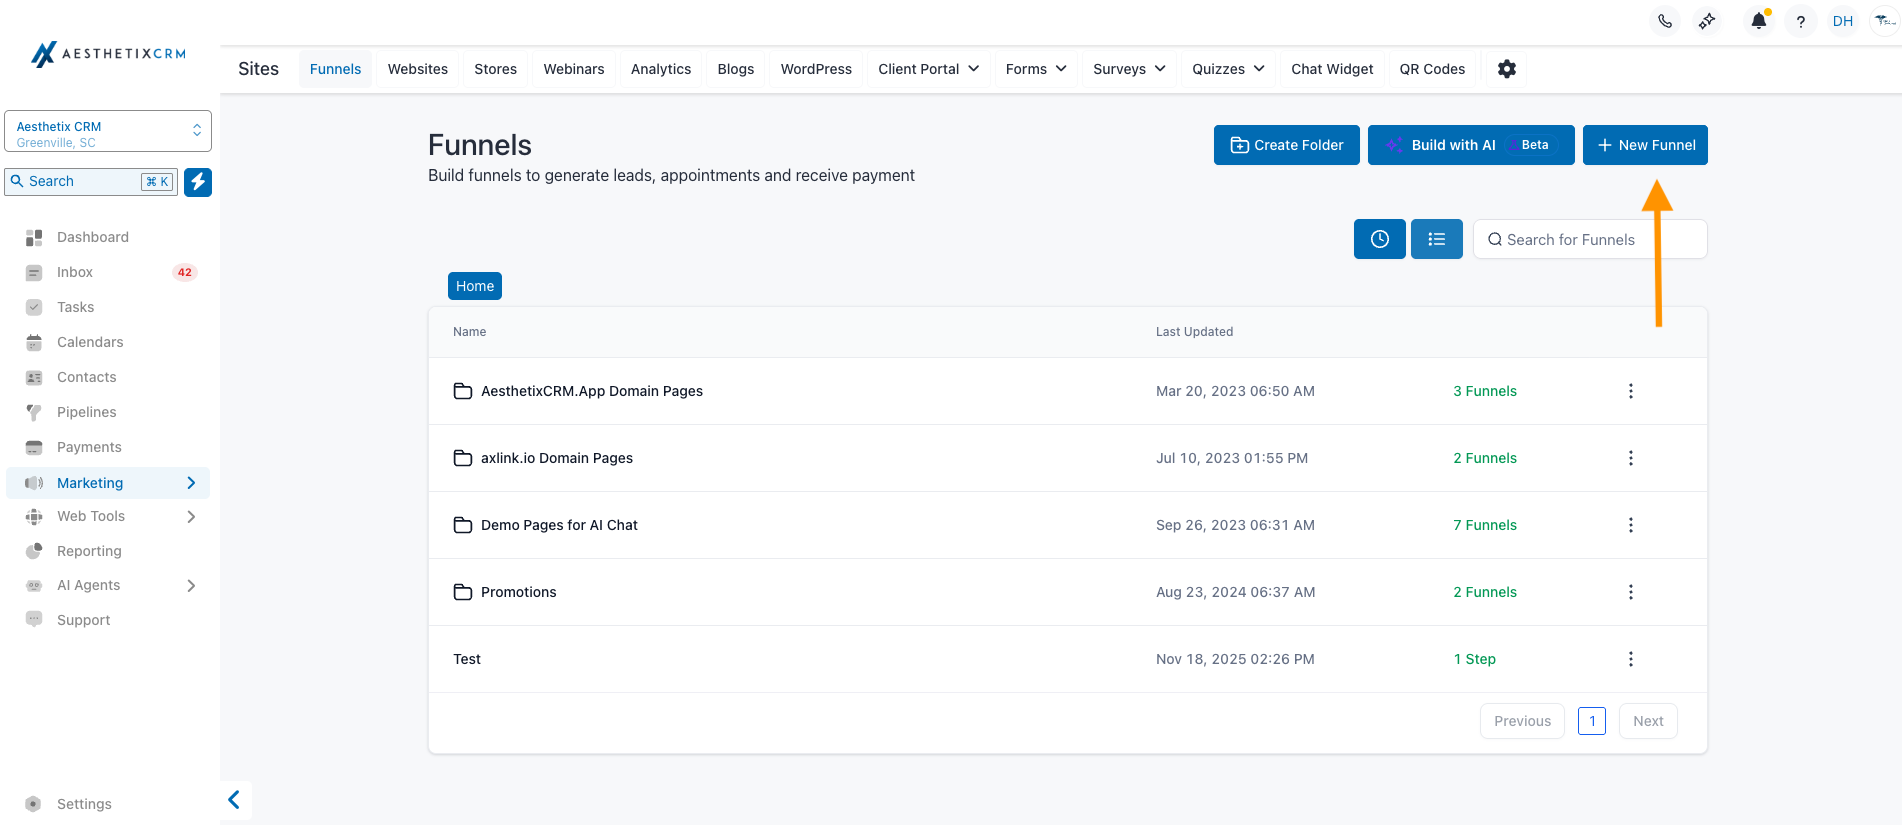This screenshot has width=1902, height=825.
Task: Click the Create Folder button
Action: point(1286,145)
